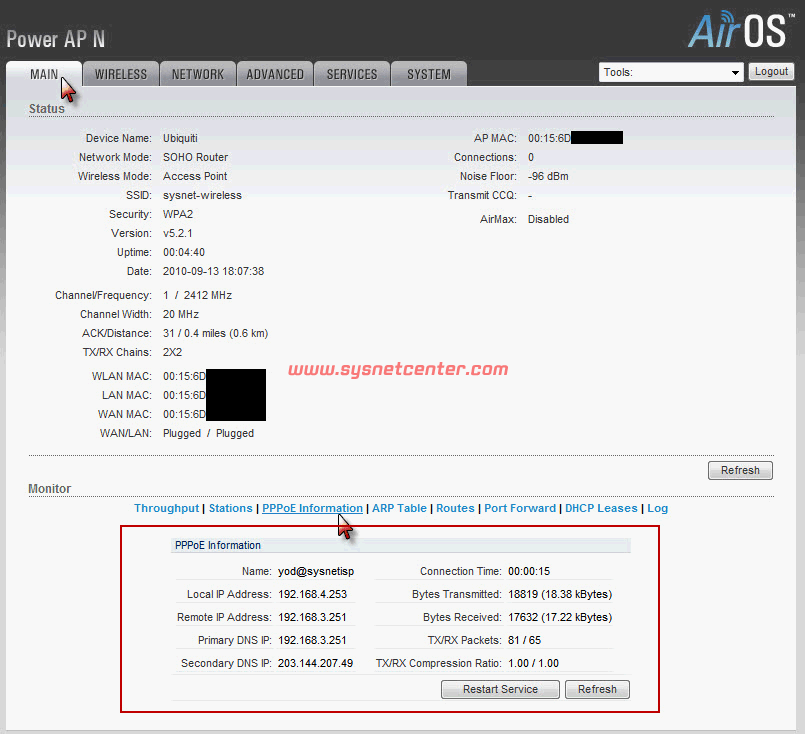The height and width of the screenshot is (734, 805).
Task: Open the PPPoE Information link
Action: [312, 508]
